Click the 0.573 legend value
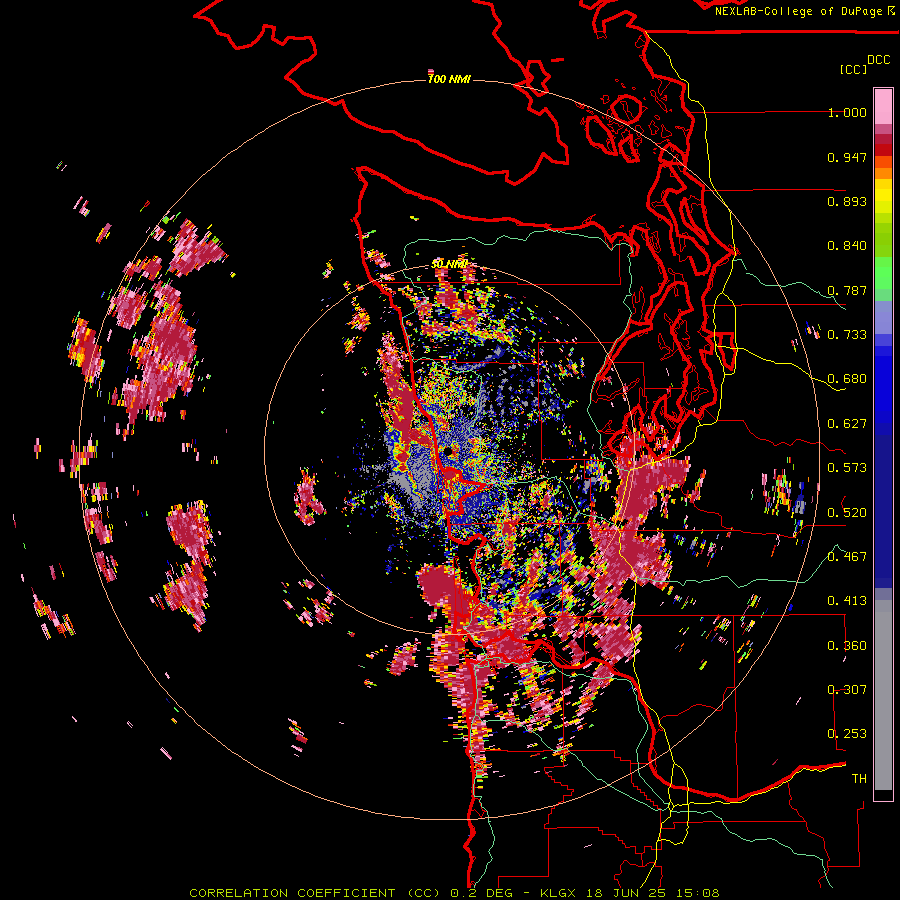 pyautogui.click(x=847, y=468)
